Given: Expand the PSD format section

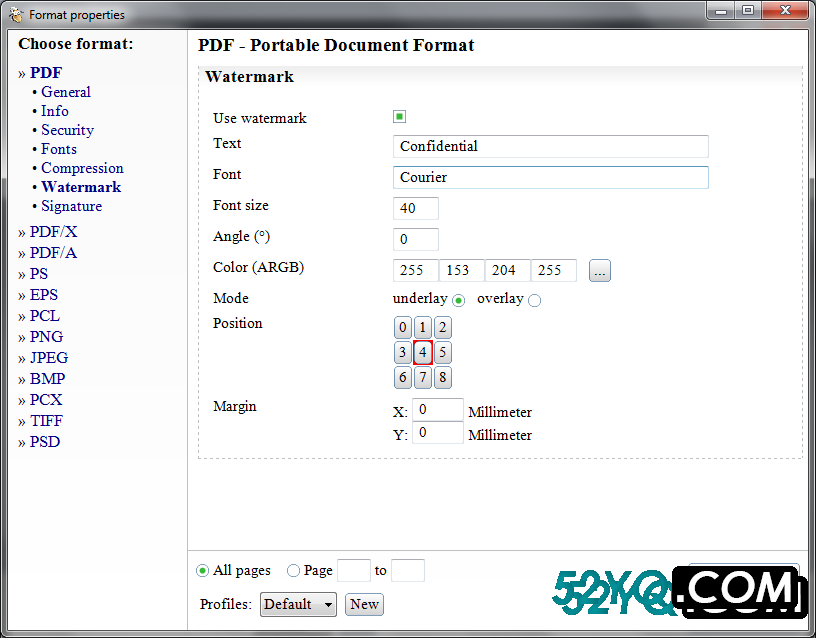Looking at the screenshot, I should pos(45,442).
